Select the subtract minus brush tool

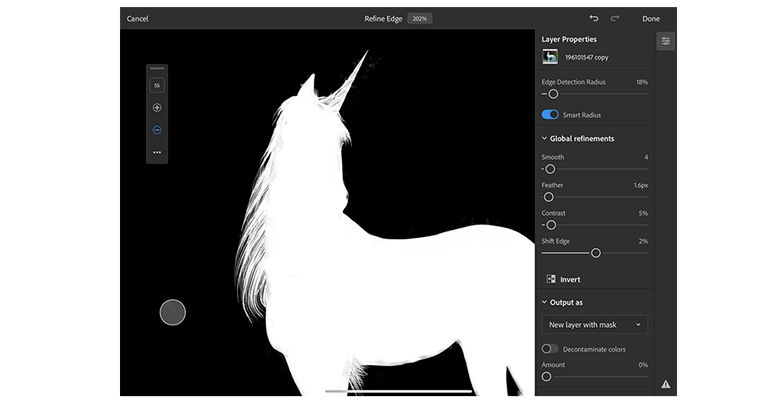pos(157,130)
